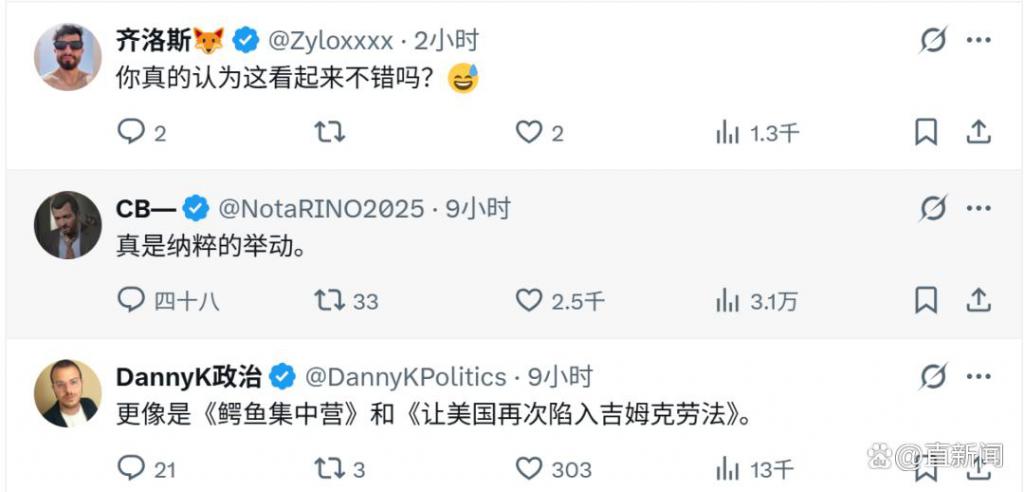Open more options on 齐洛斯's tweet
Viewport: 1024px width, 492px height.
(978, 41)
